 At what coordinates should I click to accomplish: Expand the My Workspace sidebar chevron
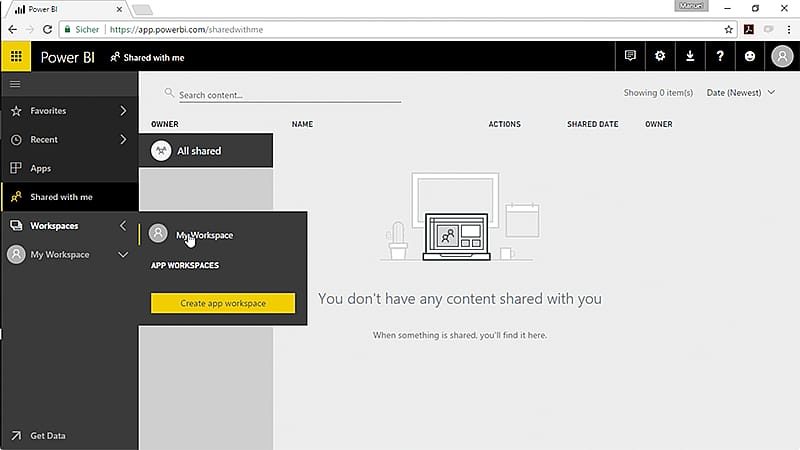pos(123,254)
